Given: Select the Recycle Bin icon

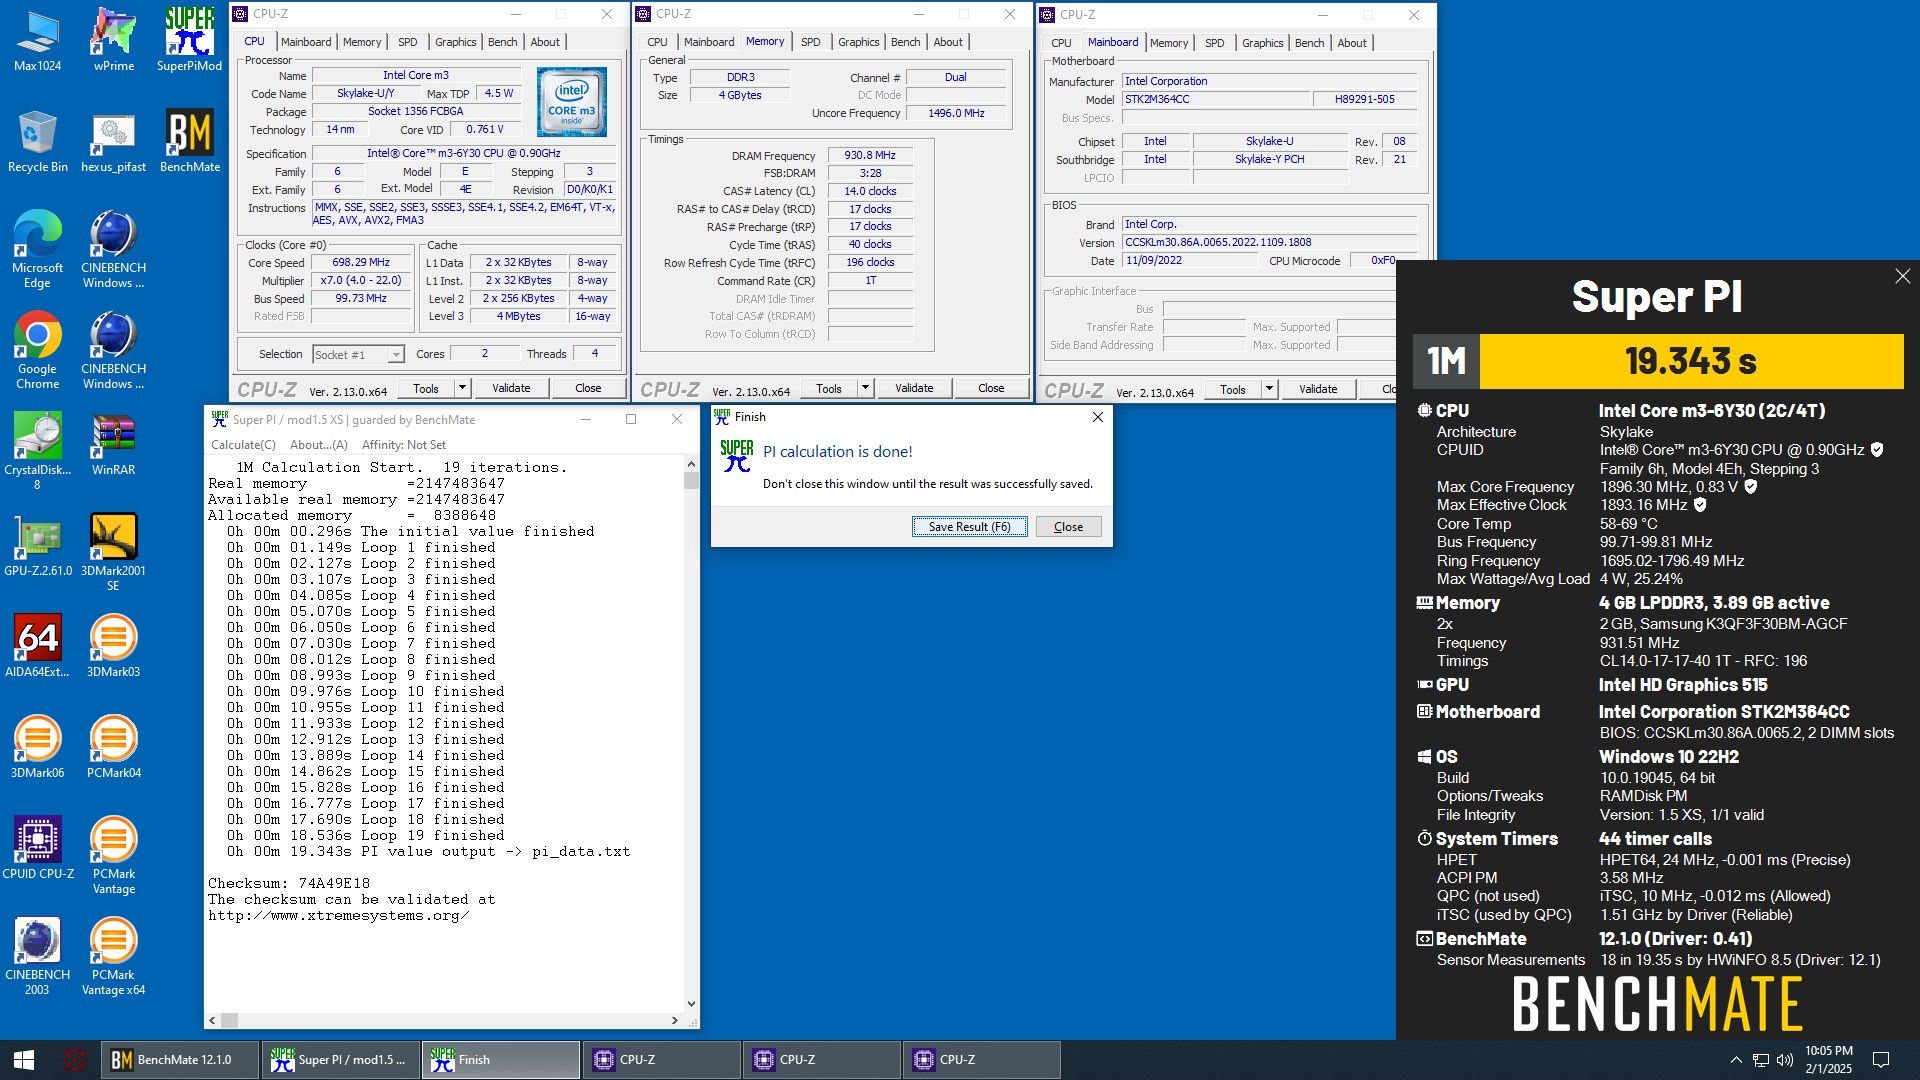Looking at the screenshot, I should click(37, 141).
